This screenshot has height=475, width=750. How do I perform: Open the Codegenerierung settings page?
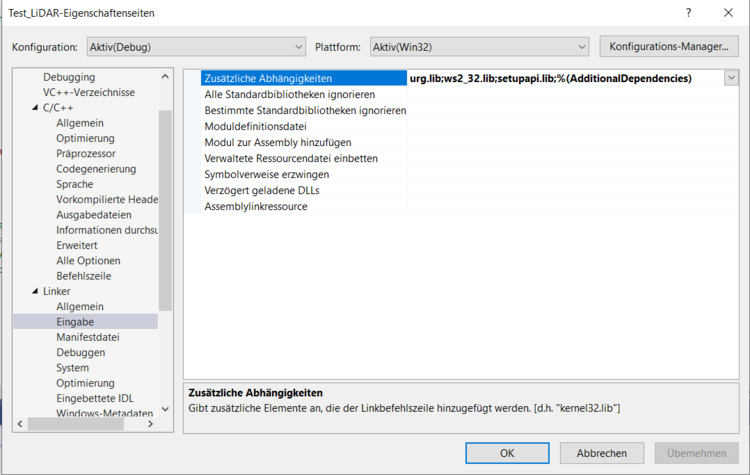tap(96, 169)
